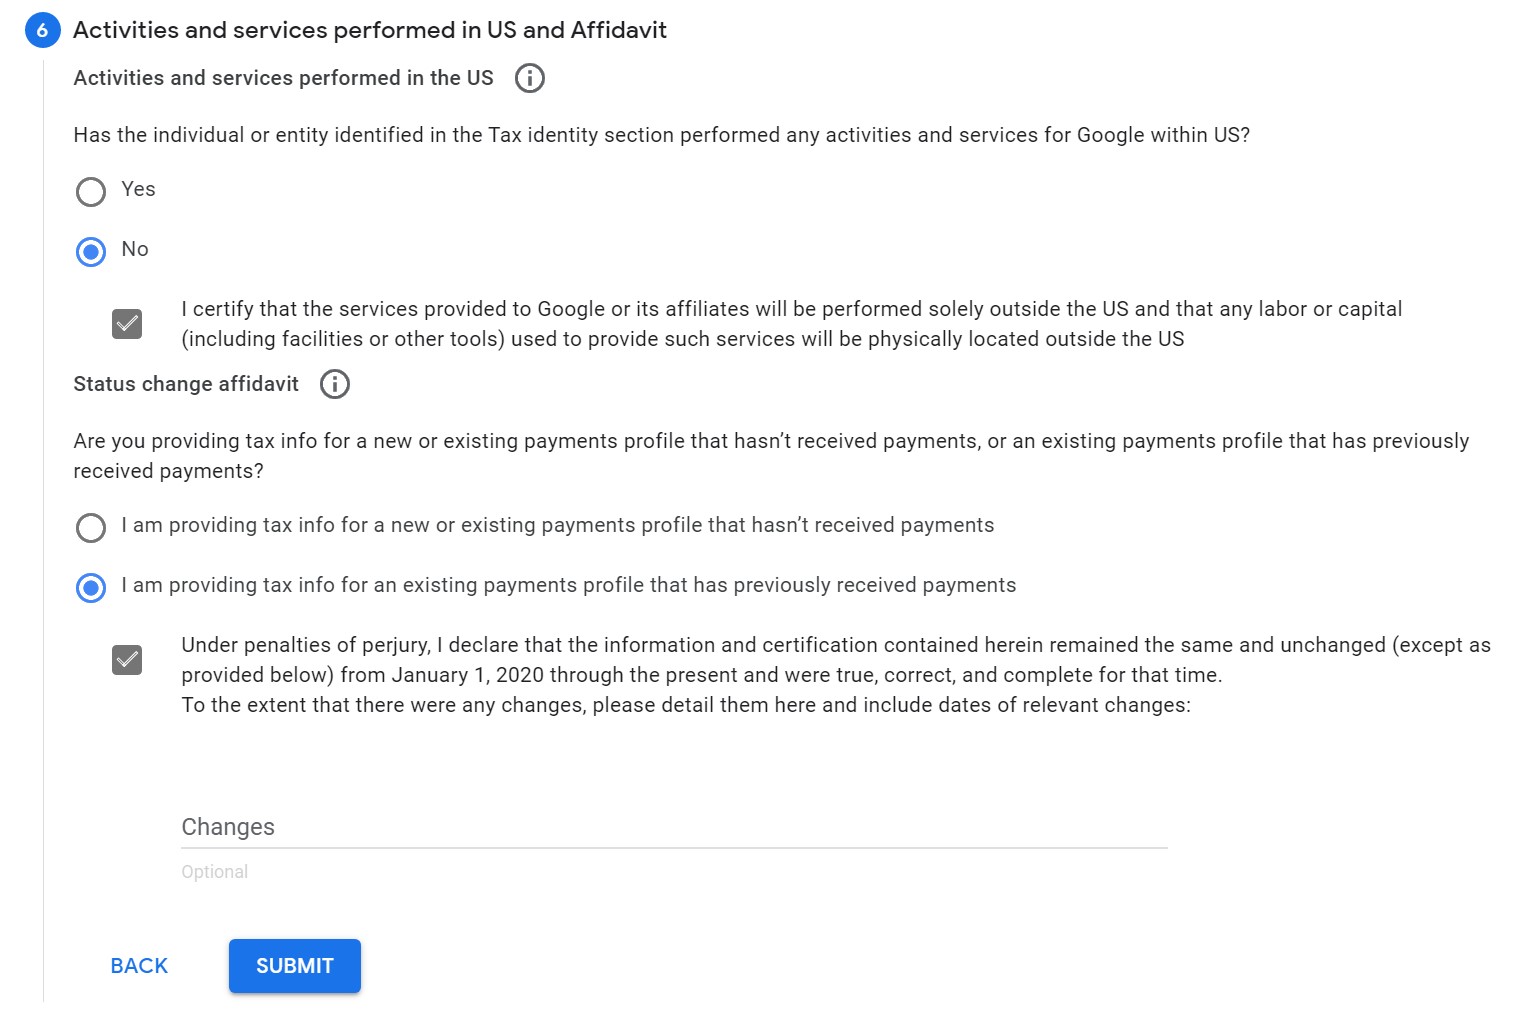Open info icon beside Activities and services heading

tap(529, 78)
